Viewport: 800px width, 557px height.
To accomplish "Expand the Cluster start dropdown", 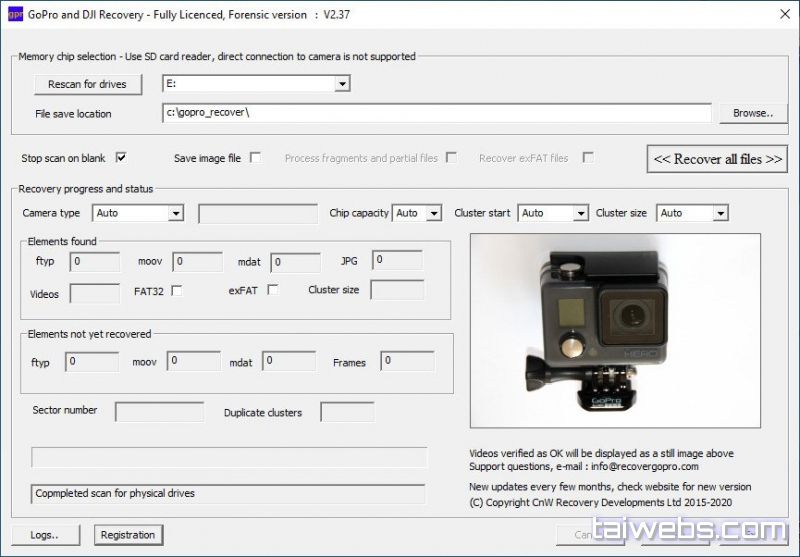I will click(580, 213).
